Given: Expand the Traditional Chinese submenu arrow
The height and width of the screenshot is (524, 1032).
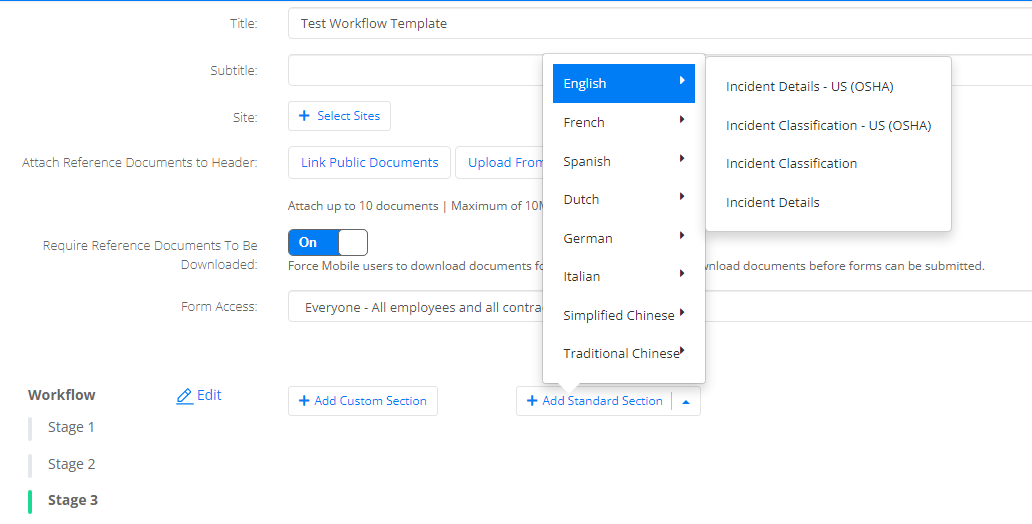Looking at the screenshot, I should point(682,350).
